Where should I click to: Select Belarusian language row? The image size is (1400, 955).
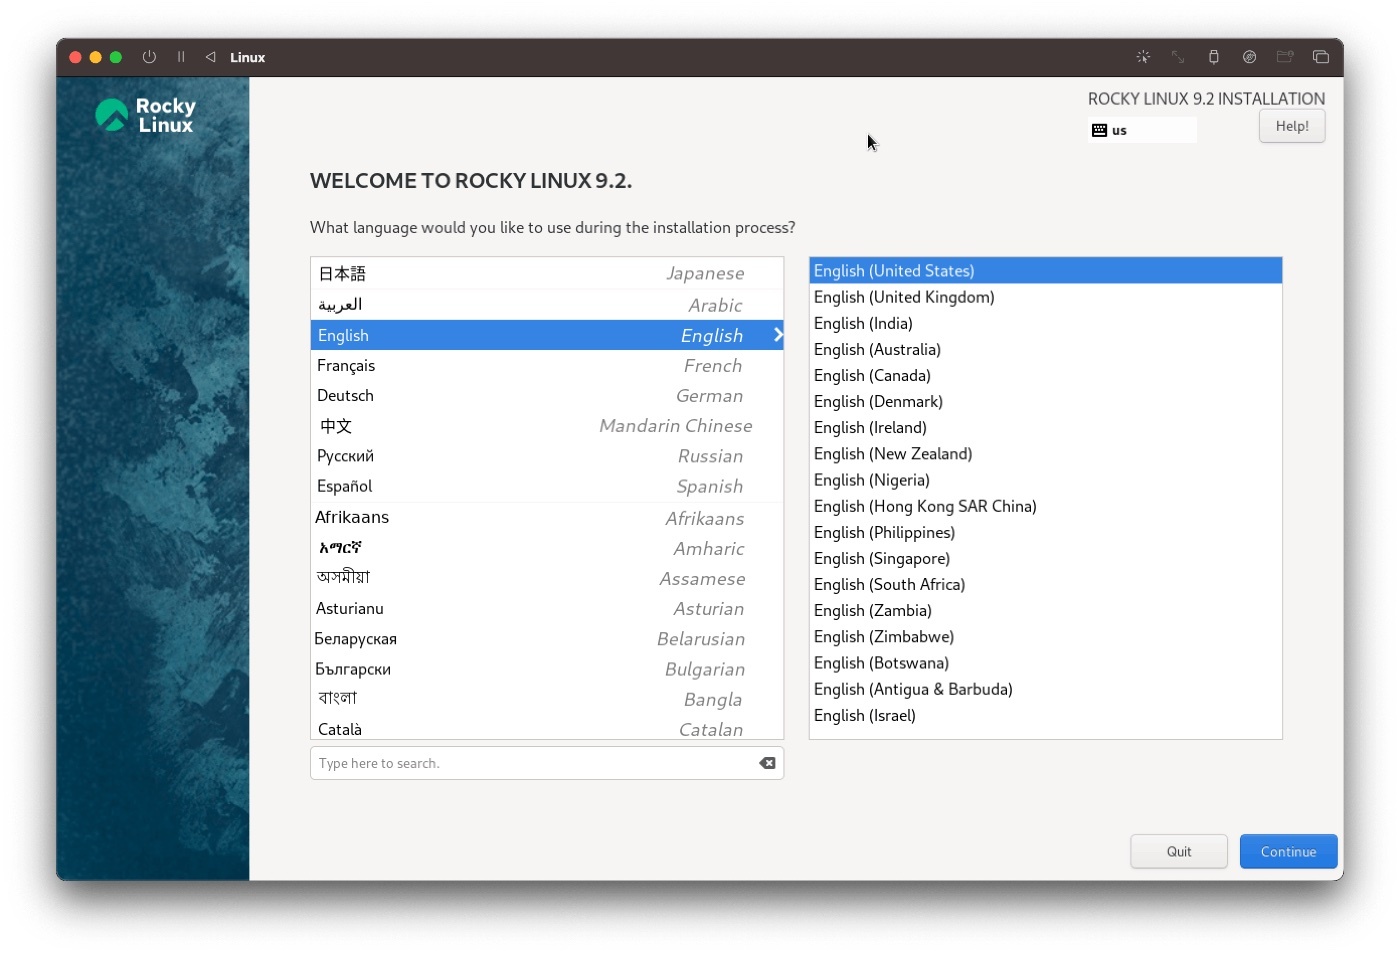(547, 638)
